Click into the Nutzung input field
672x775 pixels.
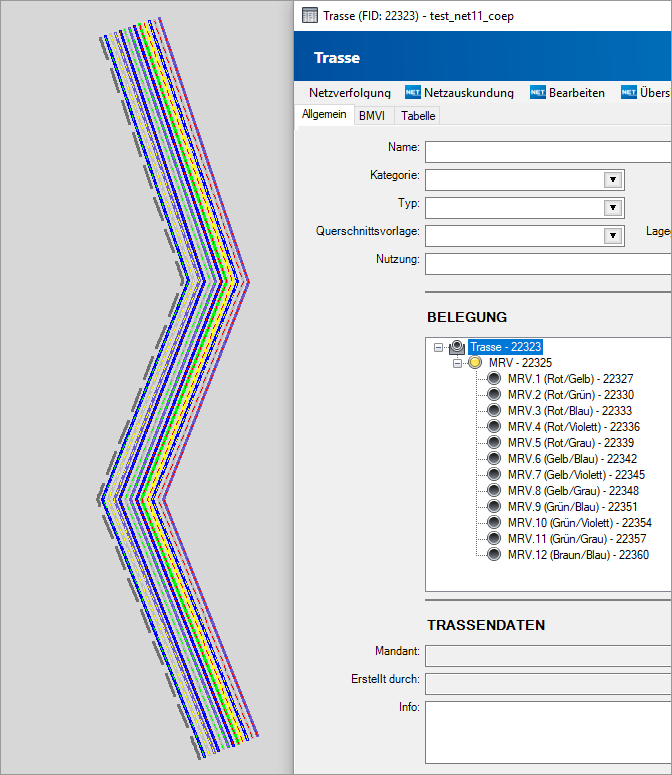tap(548, 264)
